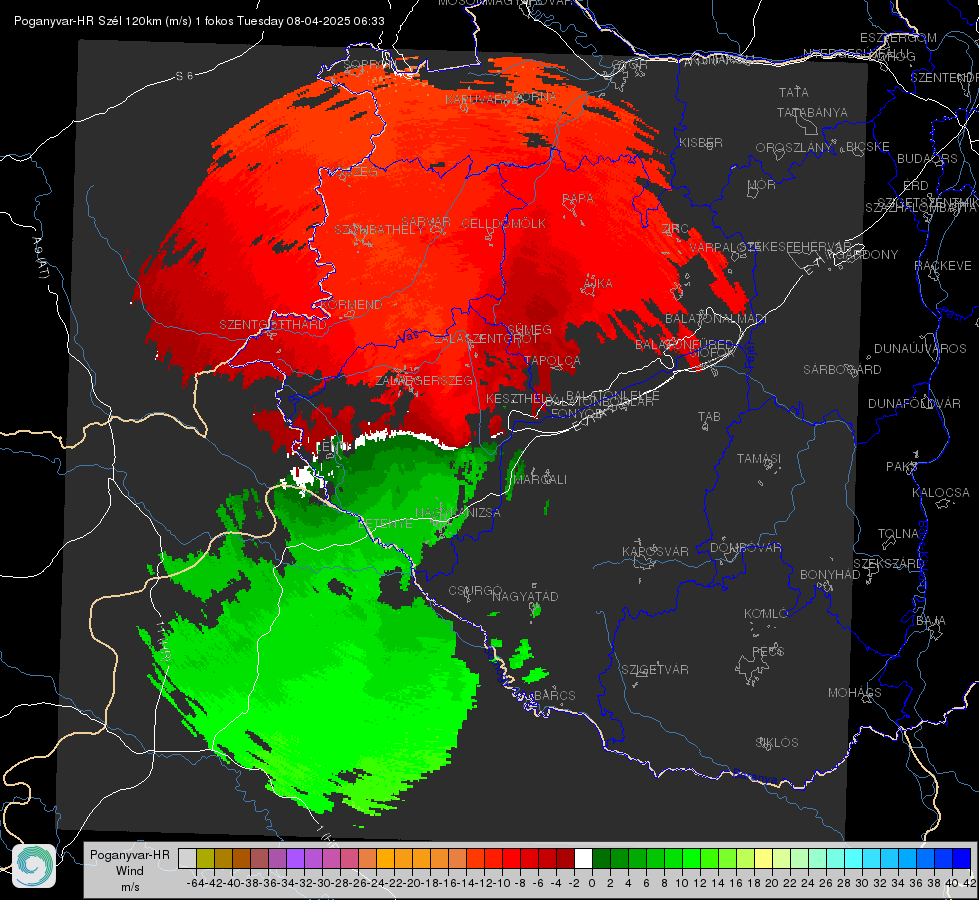Select the light gray leftmost legend swatch

(x=187, y=858)
